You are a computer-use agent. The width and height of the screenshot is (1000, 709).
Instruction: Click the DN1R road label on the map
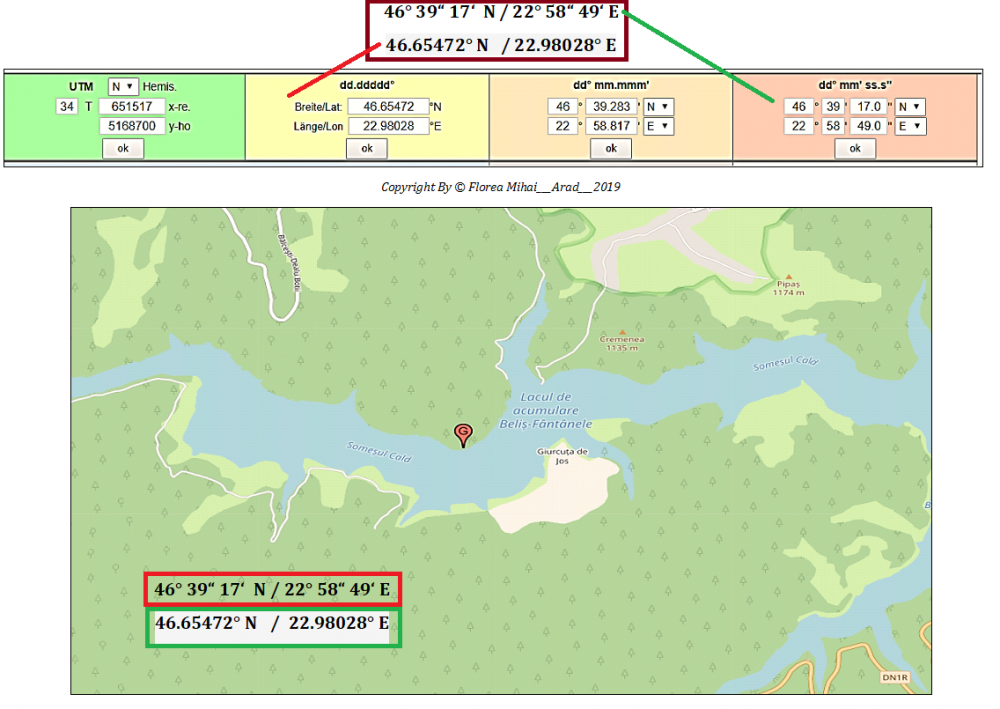[894, 676]
